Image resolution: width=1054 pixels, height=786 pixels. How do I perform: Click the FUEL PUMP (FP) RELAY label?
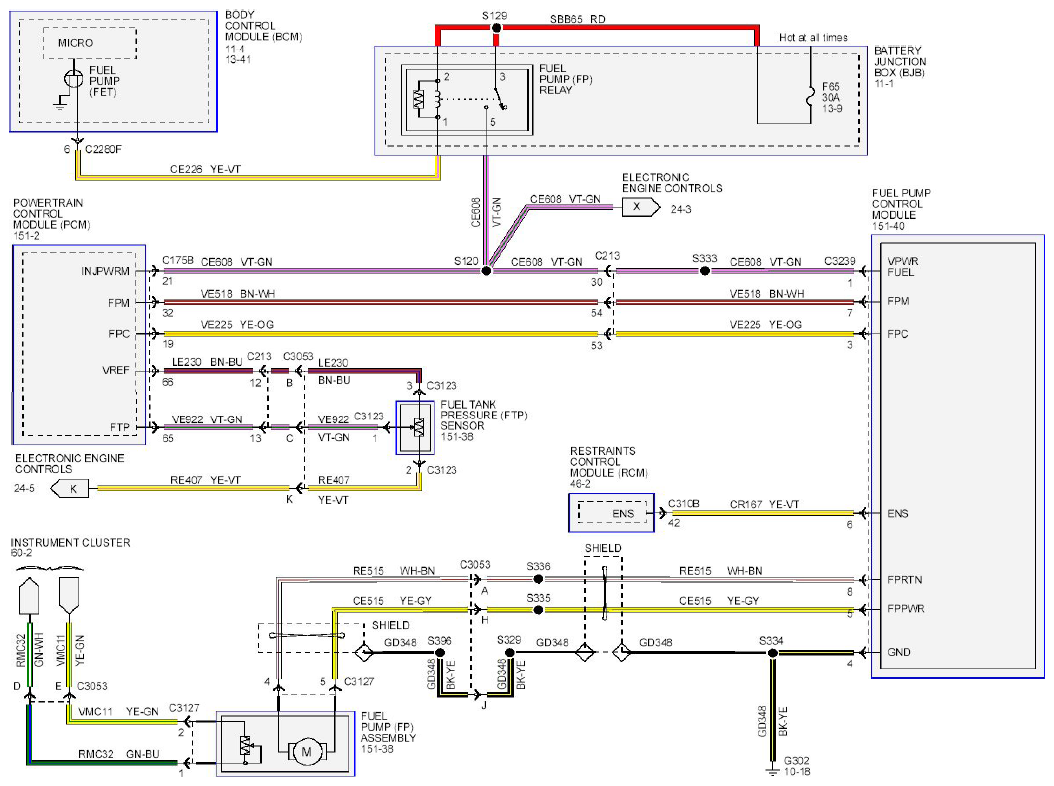click(565, 79)
